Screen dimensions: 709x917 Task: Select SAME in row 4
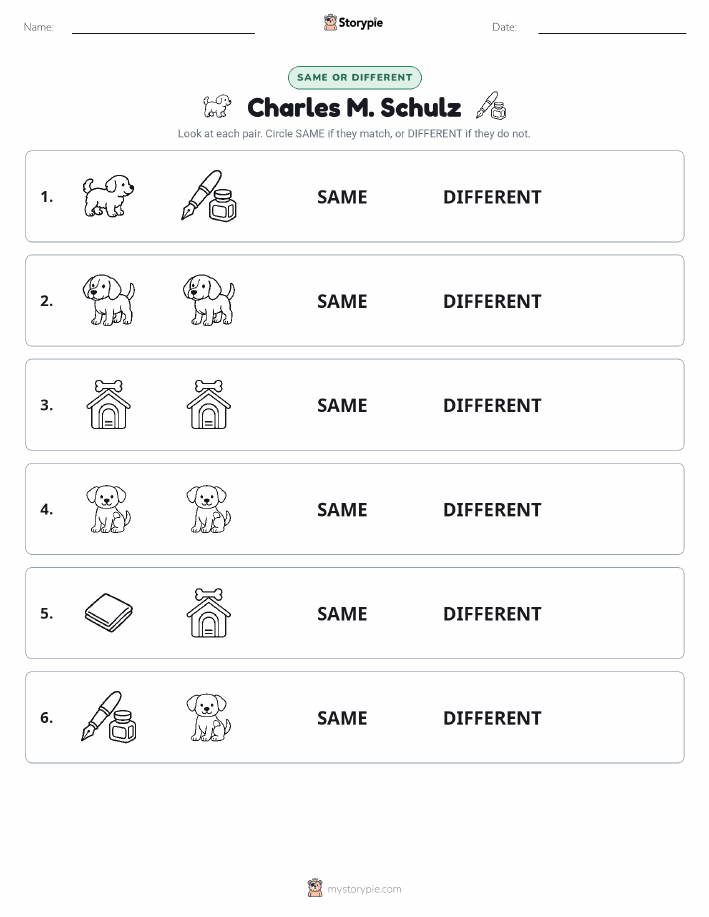pyautogui.click(x=342, y=509)
